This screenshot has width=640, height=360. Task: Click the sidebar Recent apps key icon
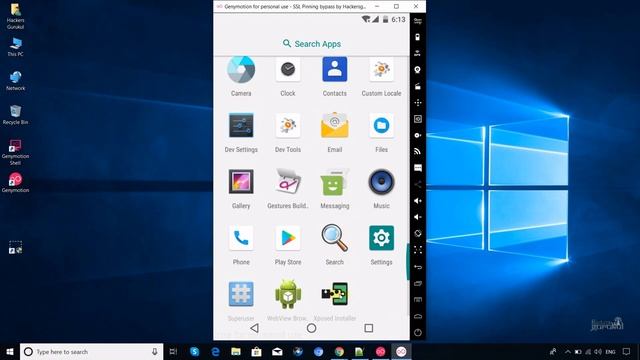click(418, 283)
